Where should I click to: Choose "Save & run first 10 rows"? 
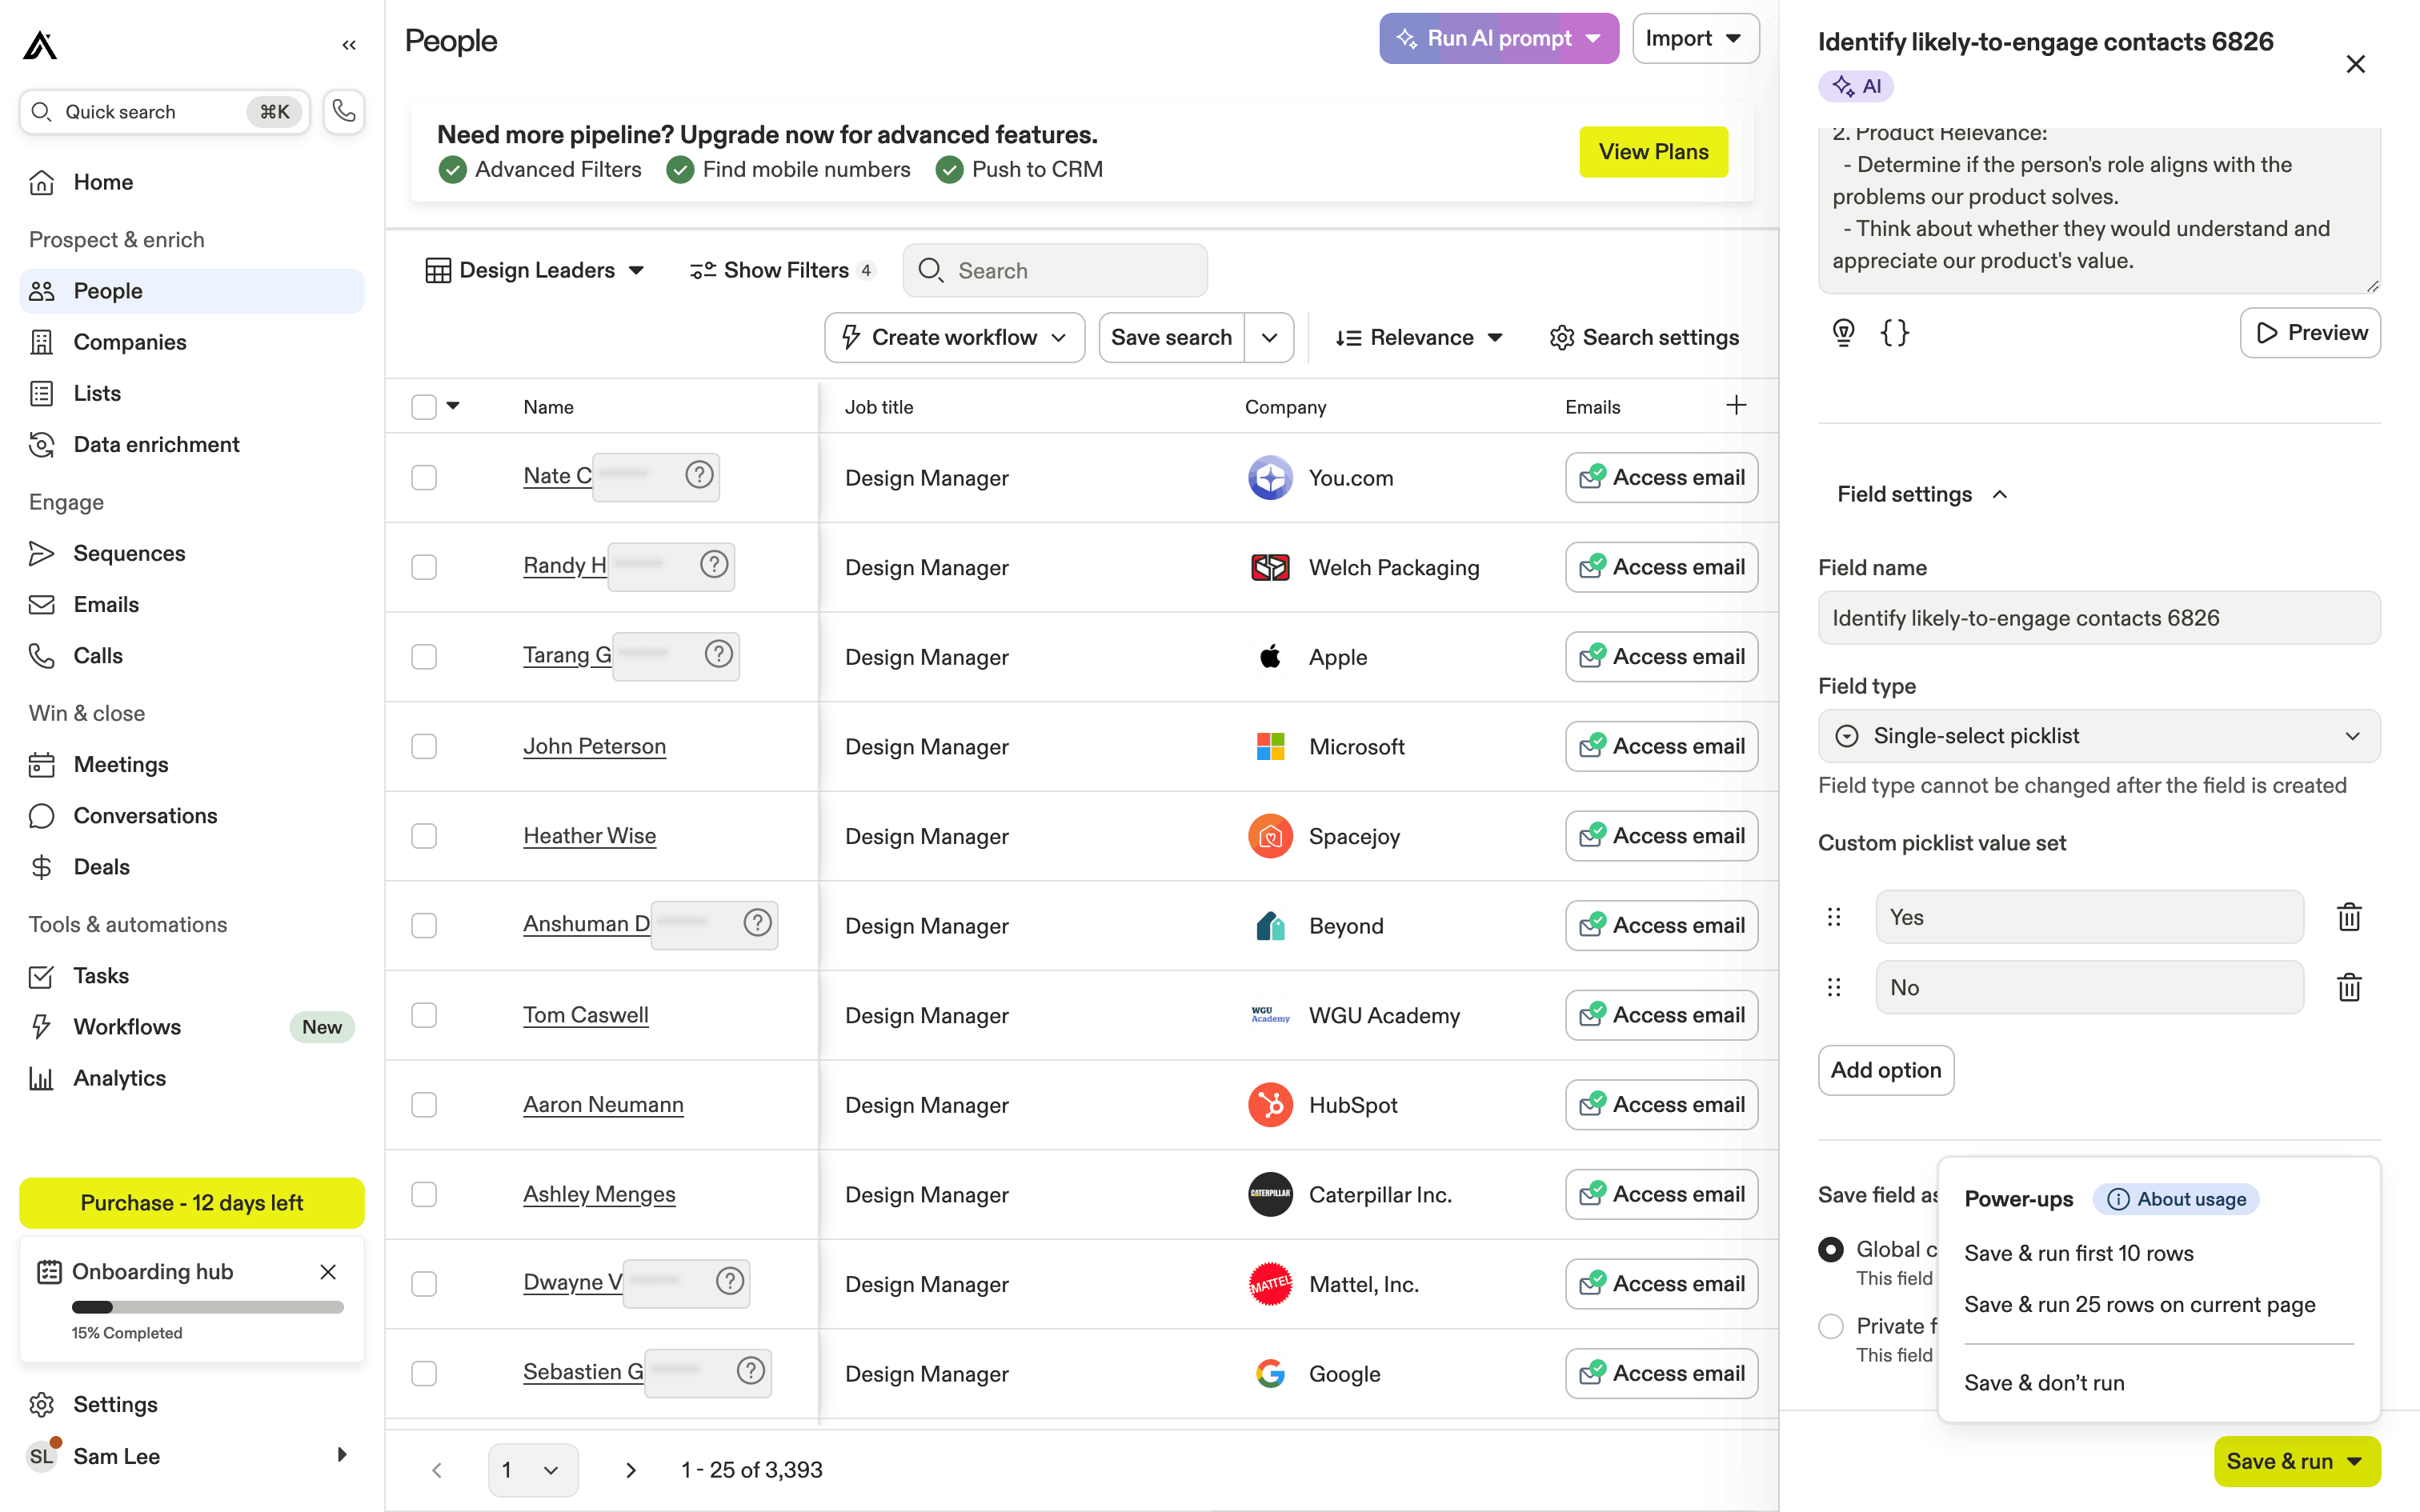[2078, 1253]
